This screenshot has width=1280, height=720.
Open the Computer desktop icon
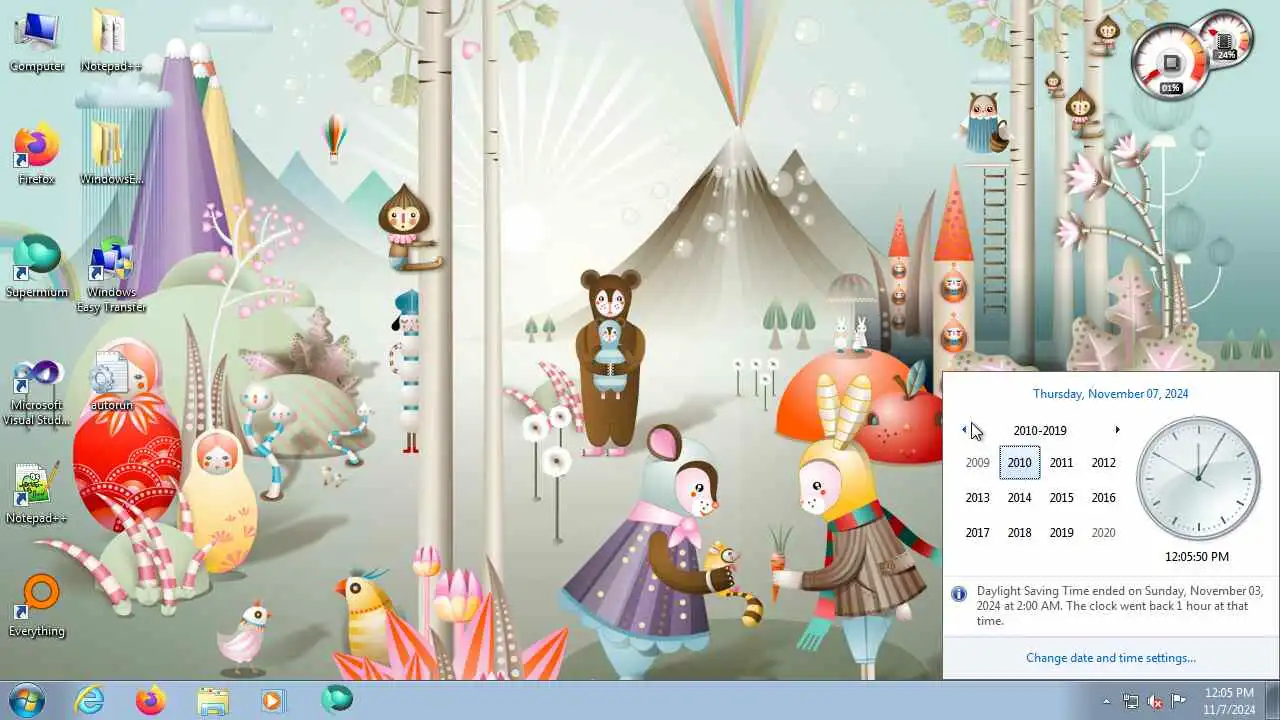pyautogui.click(x=37, y=42)
